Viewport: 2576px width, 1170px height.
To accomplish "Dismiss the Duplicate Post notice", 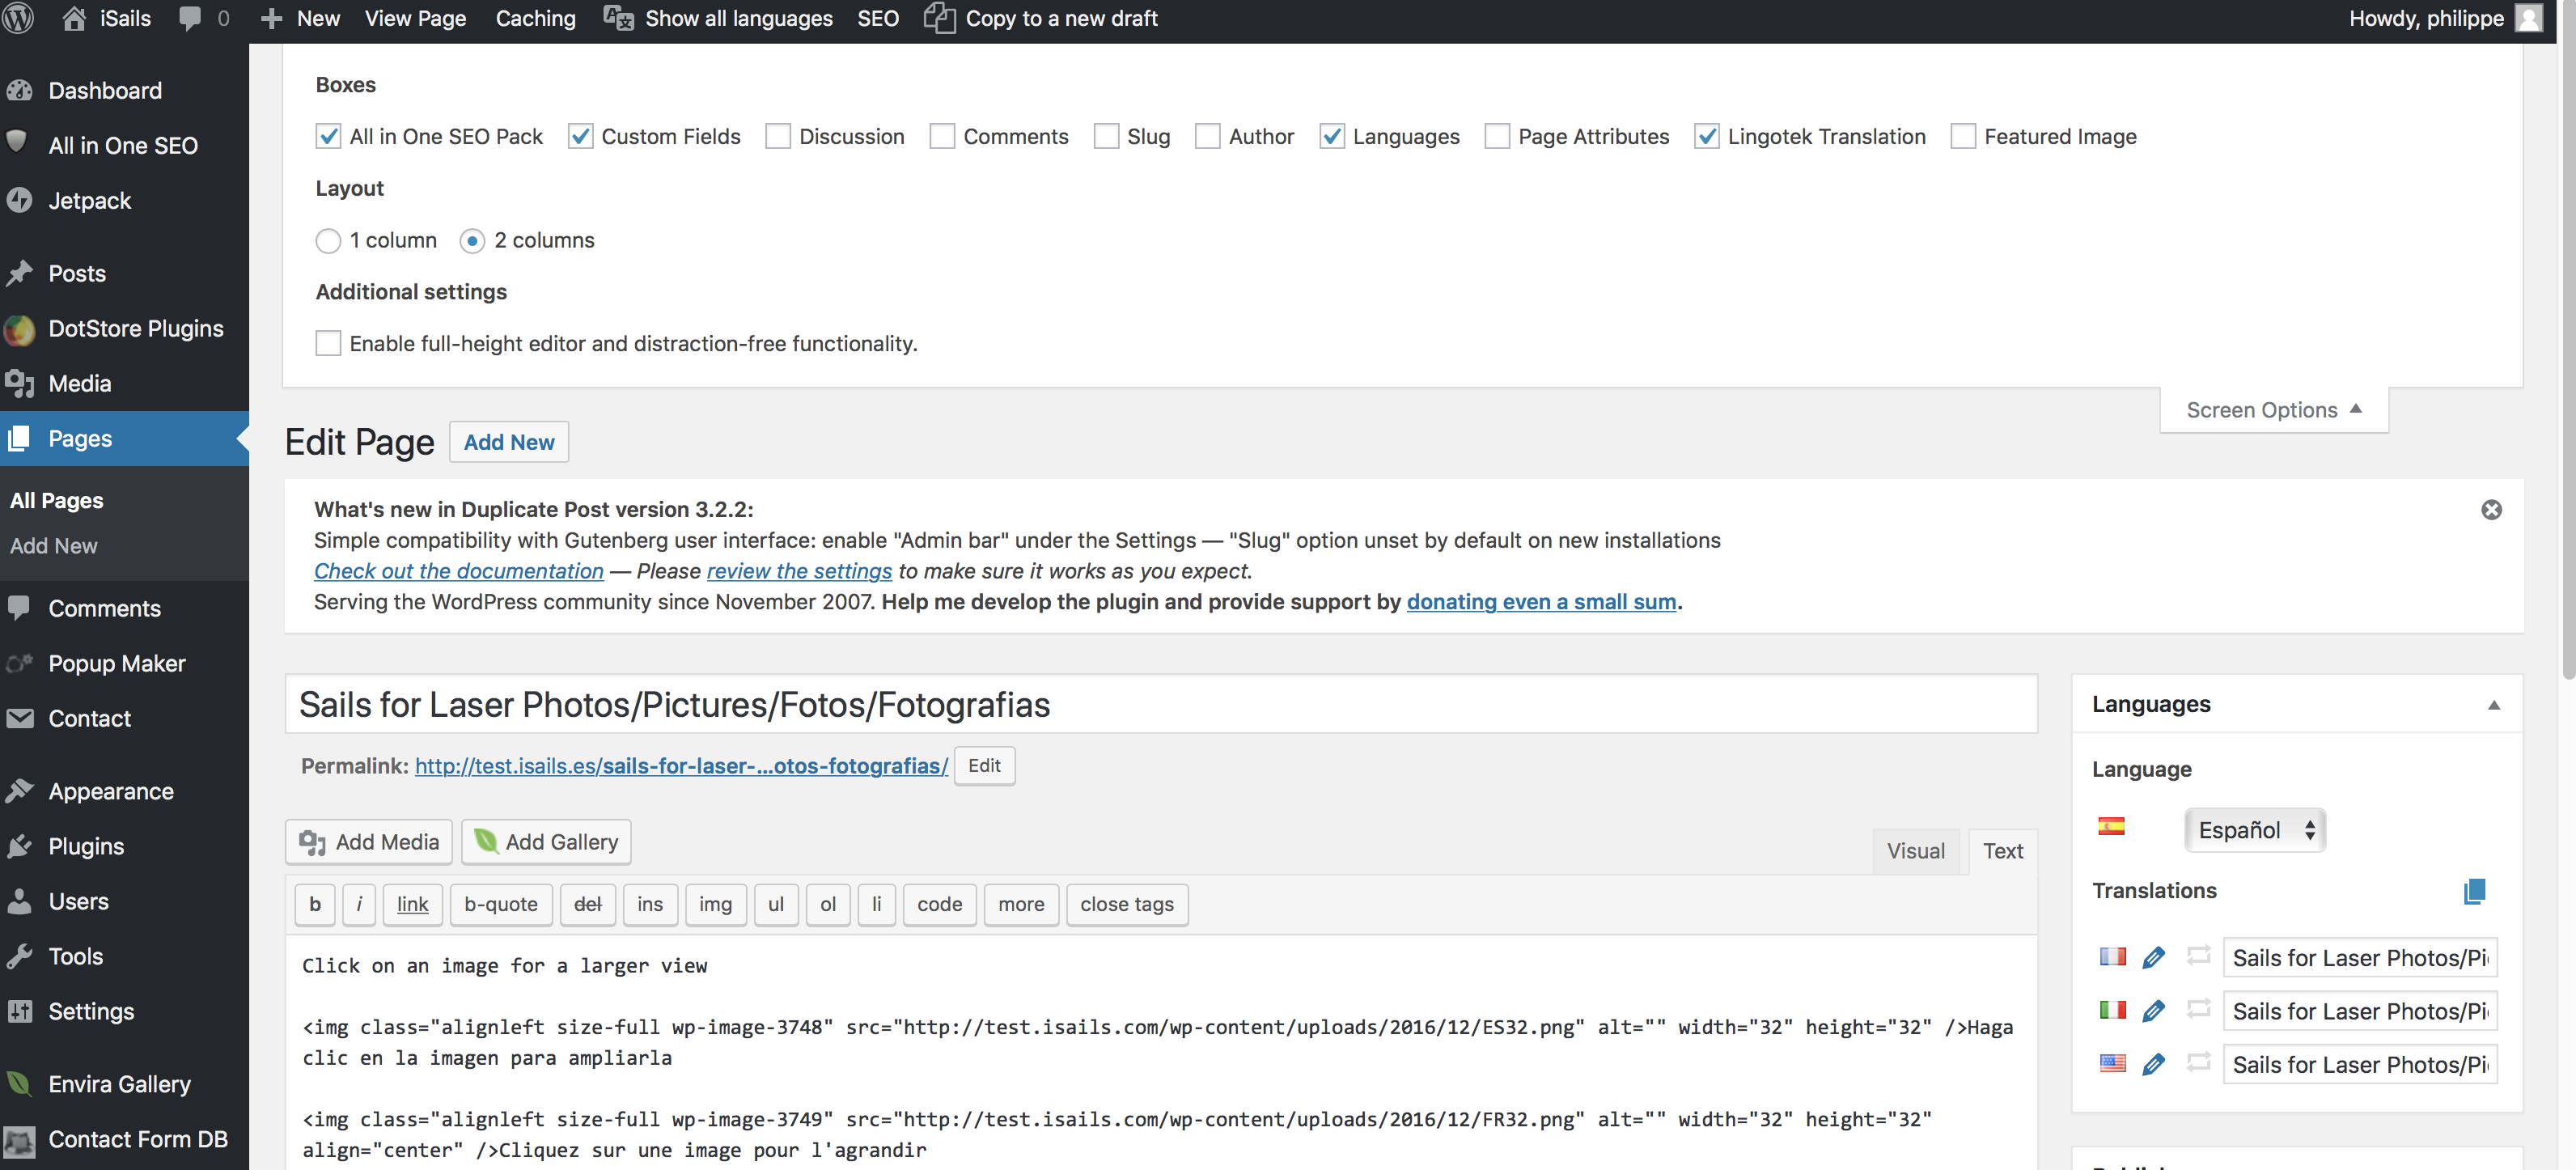I will pyautogui.click(x=2491, y=509).
